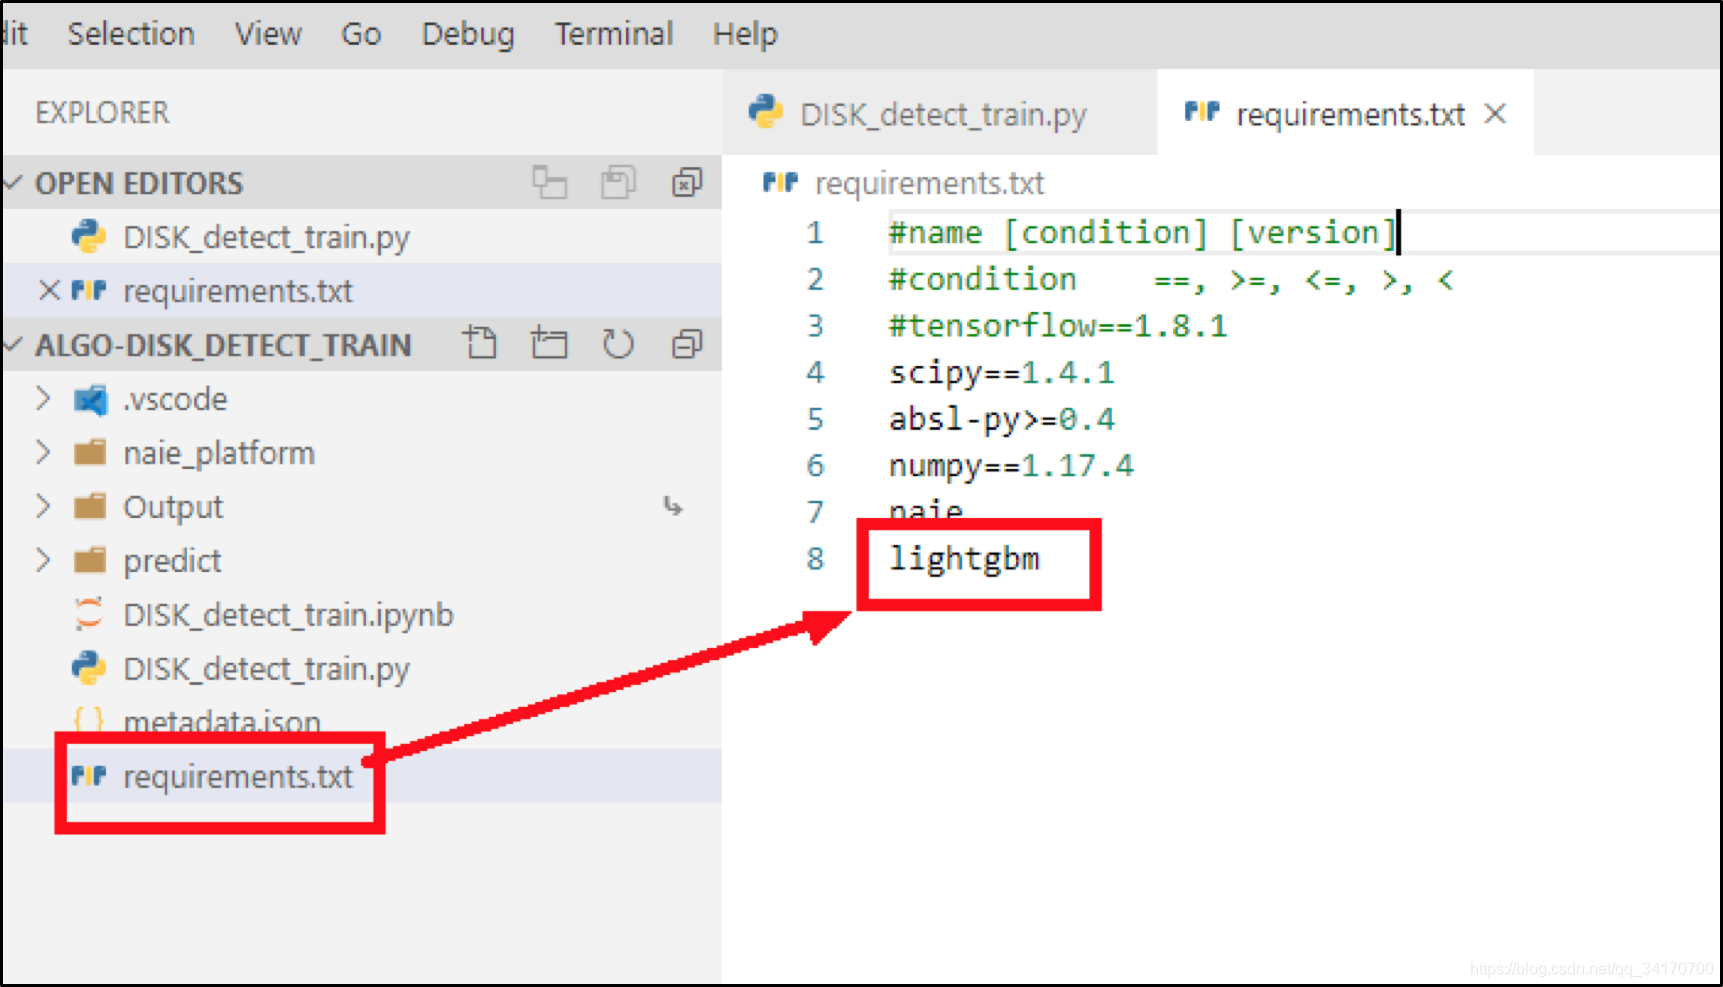The height and width of the screenshot is (987, 1723).
Task: Click the Python icon of DISK_detect_train.py tab
Action: pos(766,112)
